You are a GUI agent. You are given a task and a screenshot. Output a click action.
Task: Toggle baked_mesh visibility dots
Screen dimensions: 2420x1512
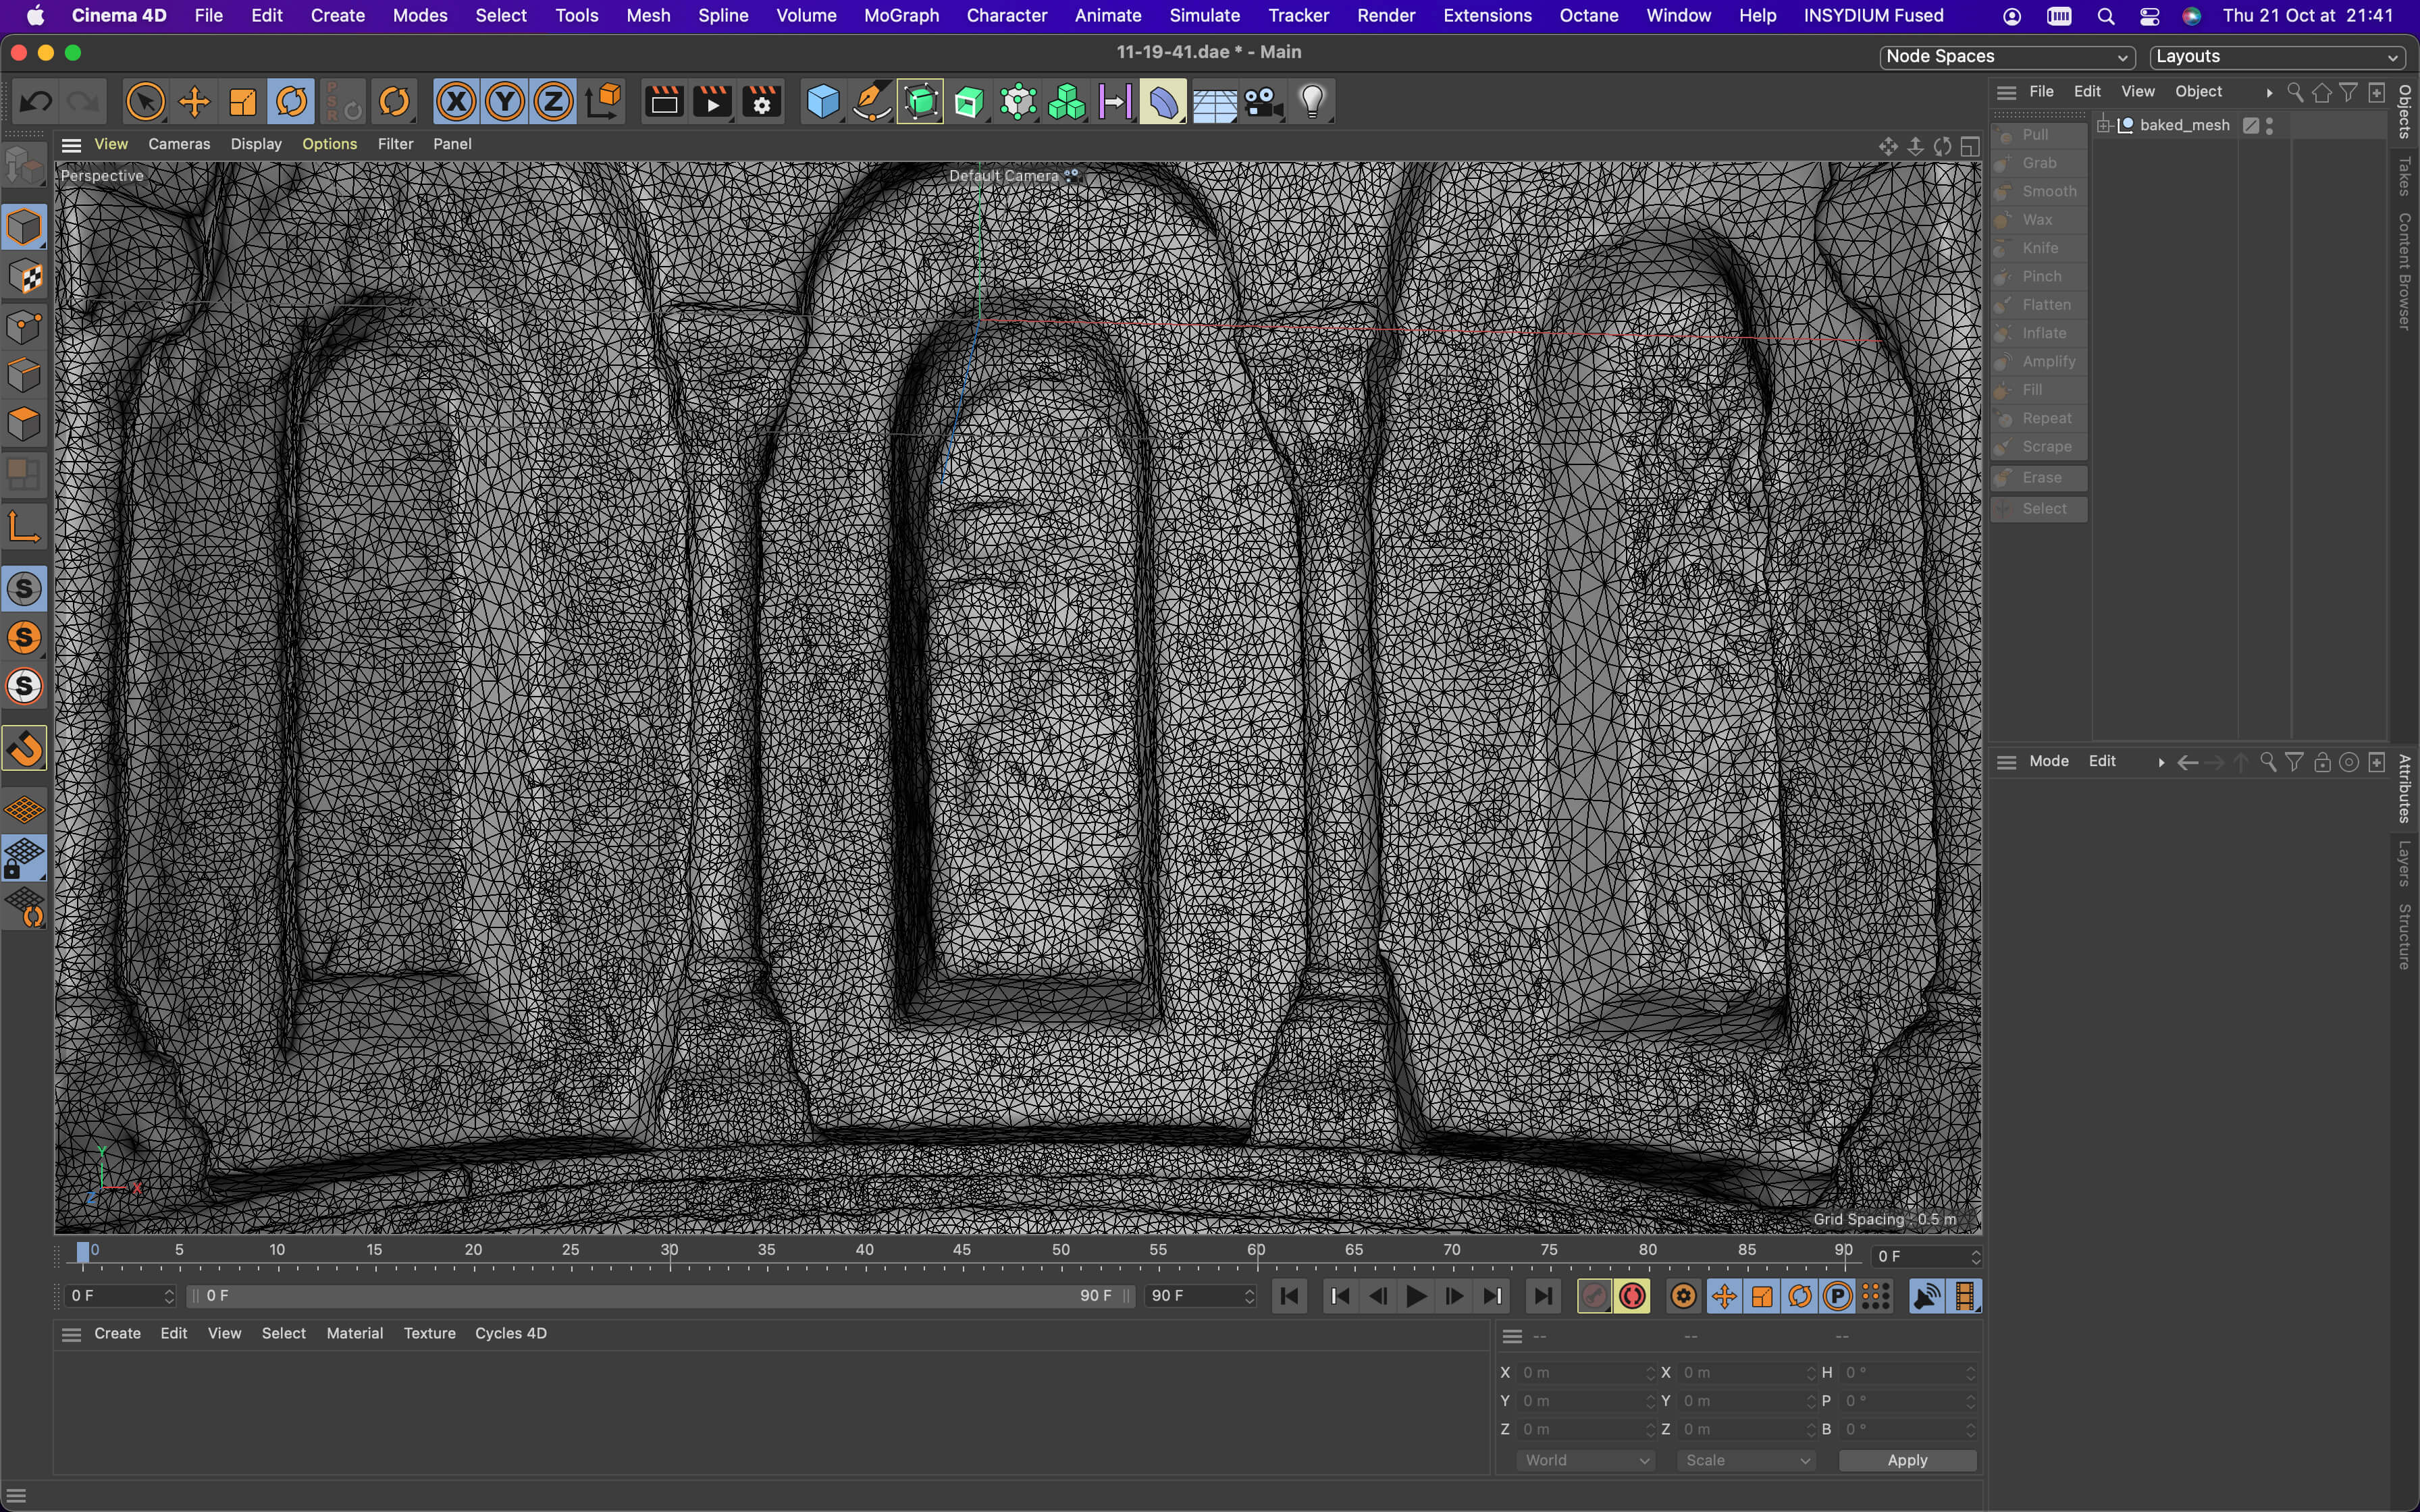(x=2269, y=125)
